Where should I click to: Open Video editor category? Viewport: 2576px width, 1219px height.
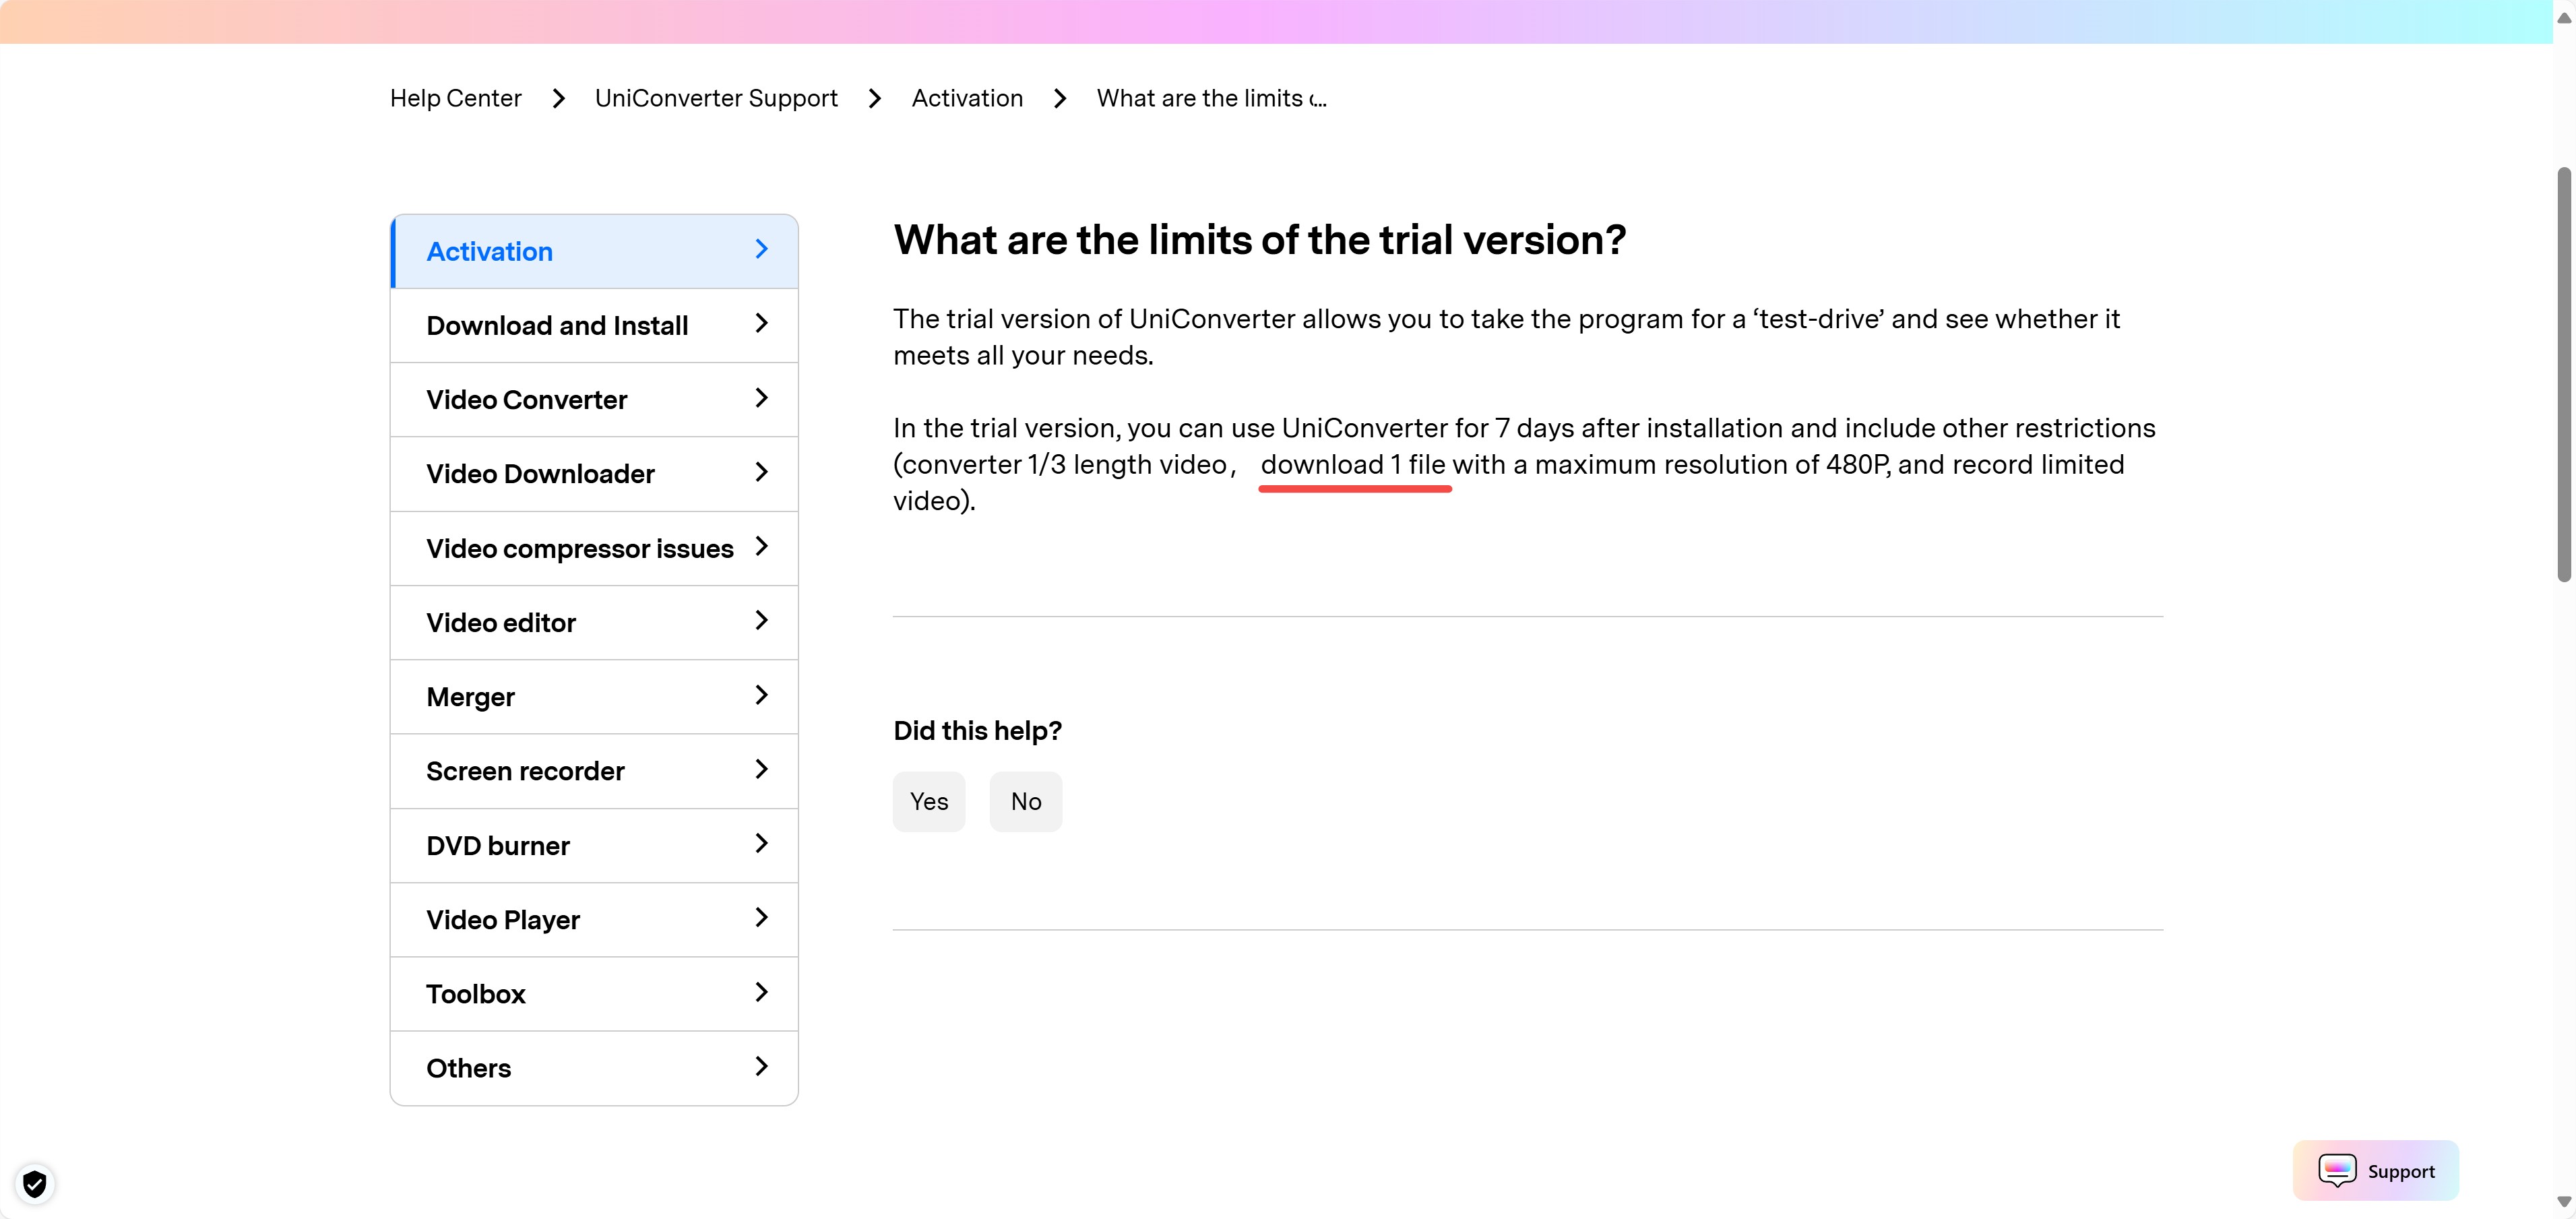pyautogui.click(x=594, y=622)
